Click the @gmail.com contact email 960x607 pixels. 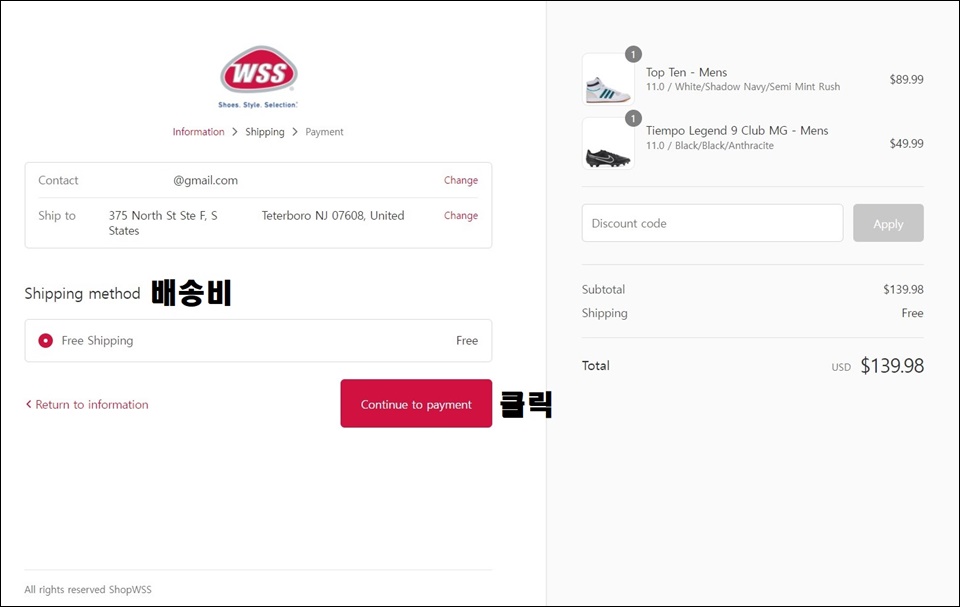click(205, 180)
